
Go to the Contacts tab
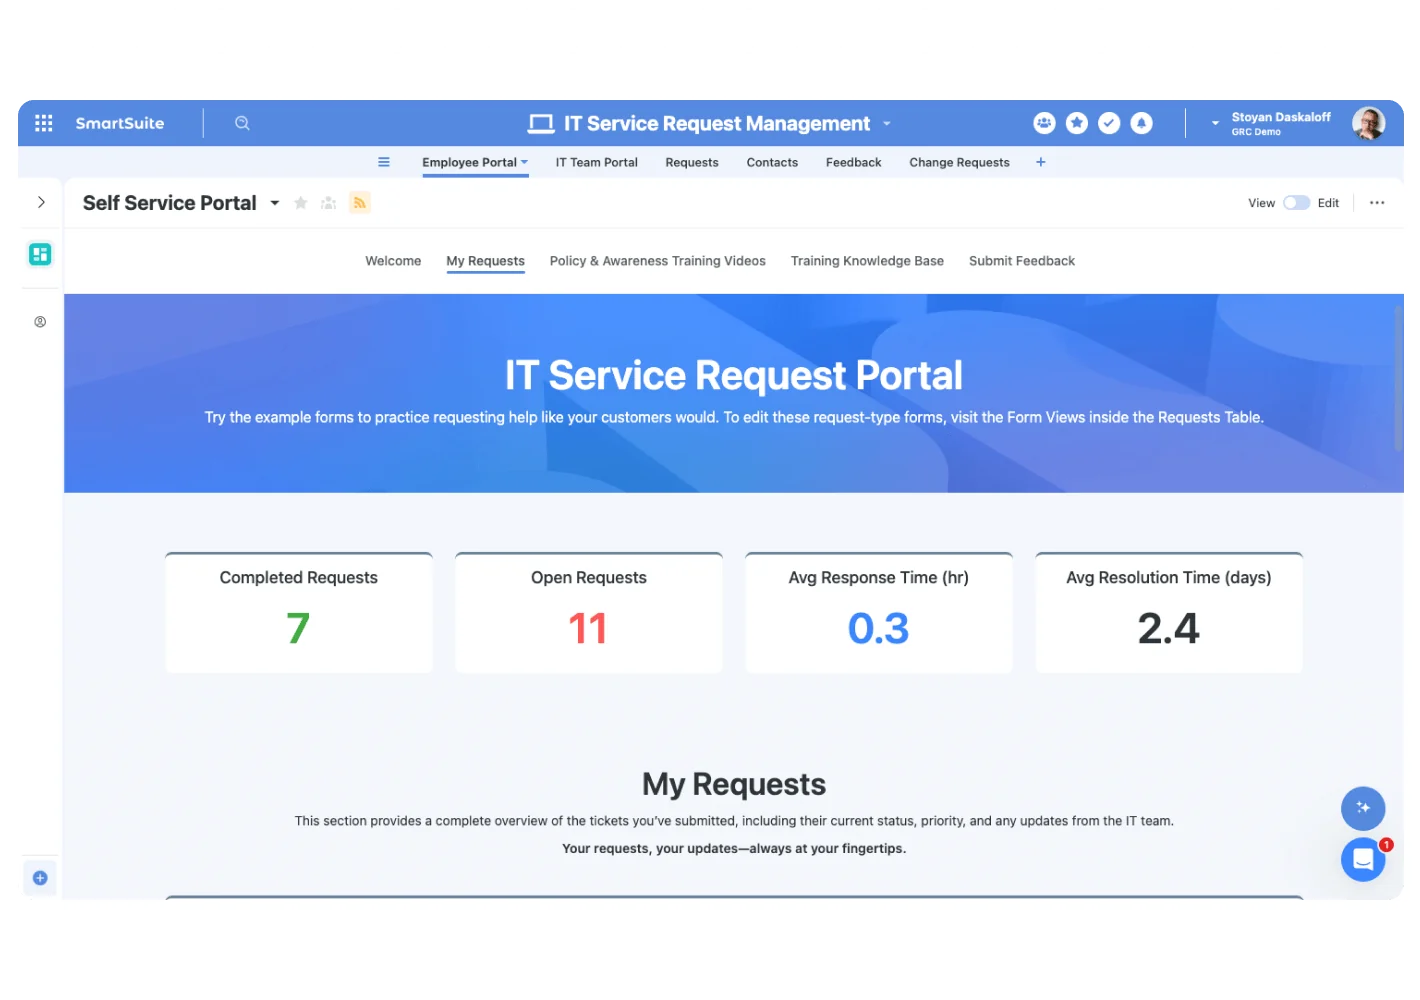point(772,162)
